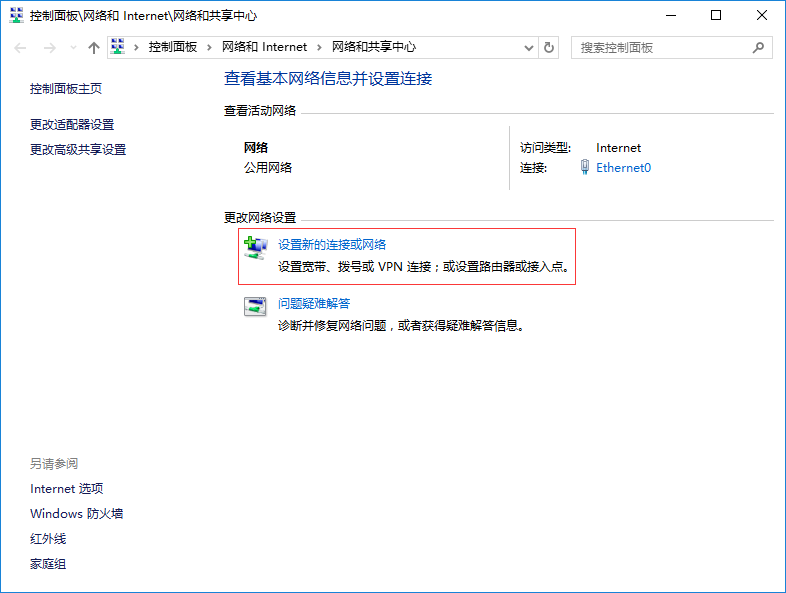Focus the 搜索控制面板 search box
786x593 pixels.
point(660,47)
